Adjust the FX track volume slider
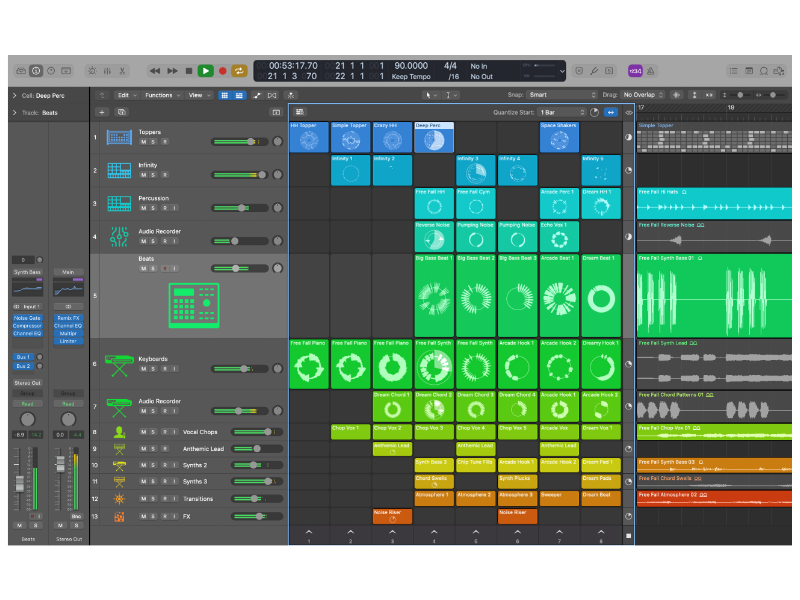 (x=257, y=516)
